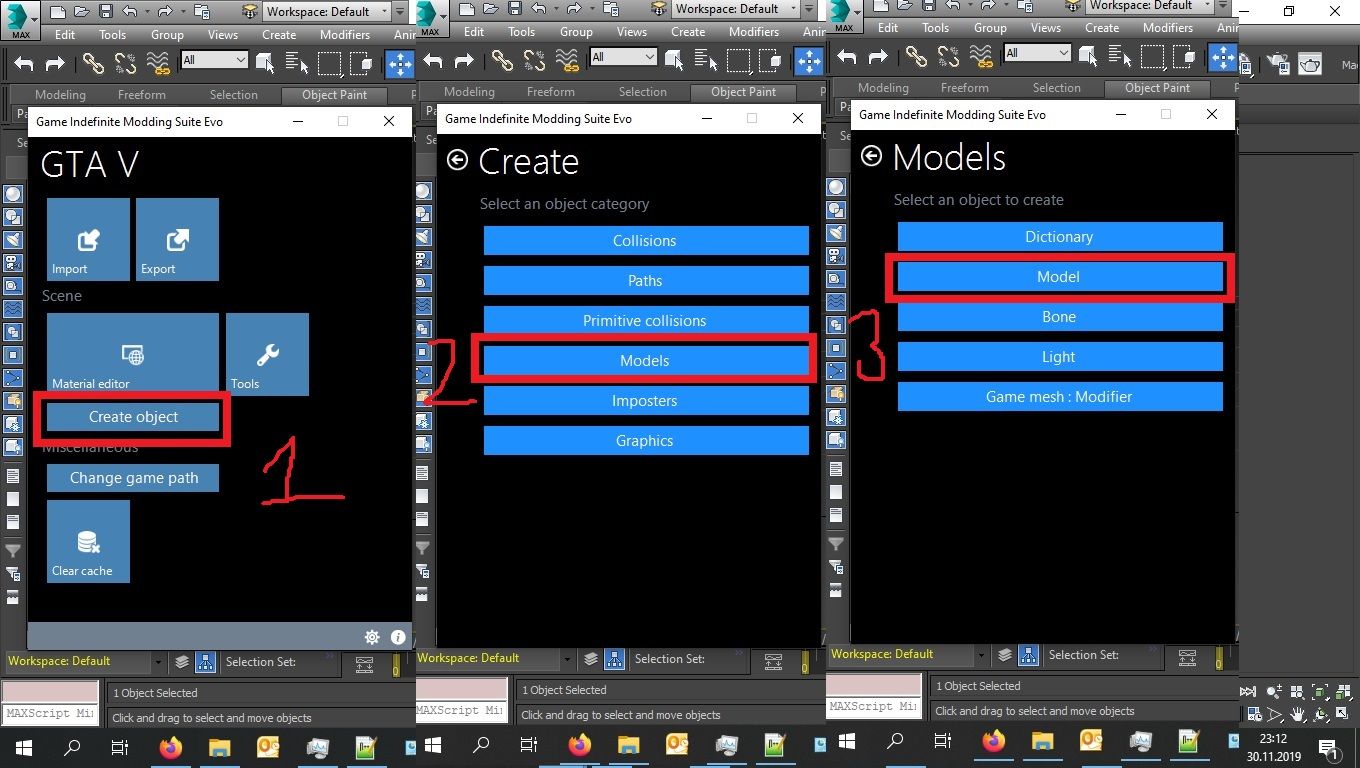Viewport: 1360px width, 768px height.
Task: Open the Tools wrench tile
Action: pyautogui.click(x=267, y=354)
